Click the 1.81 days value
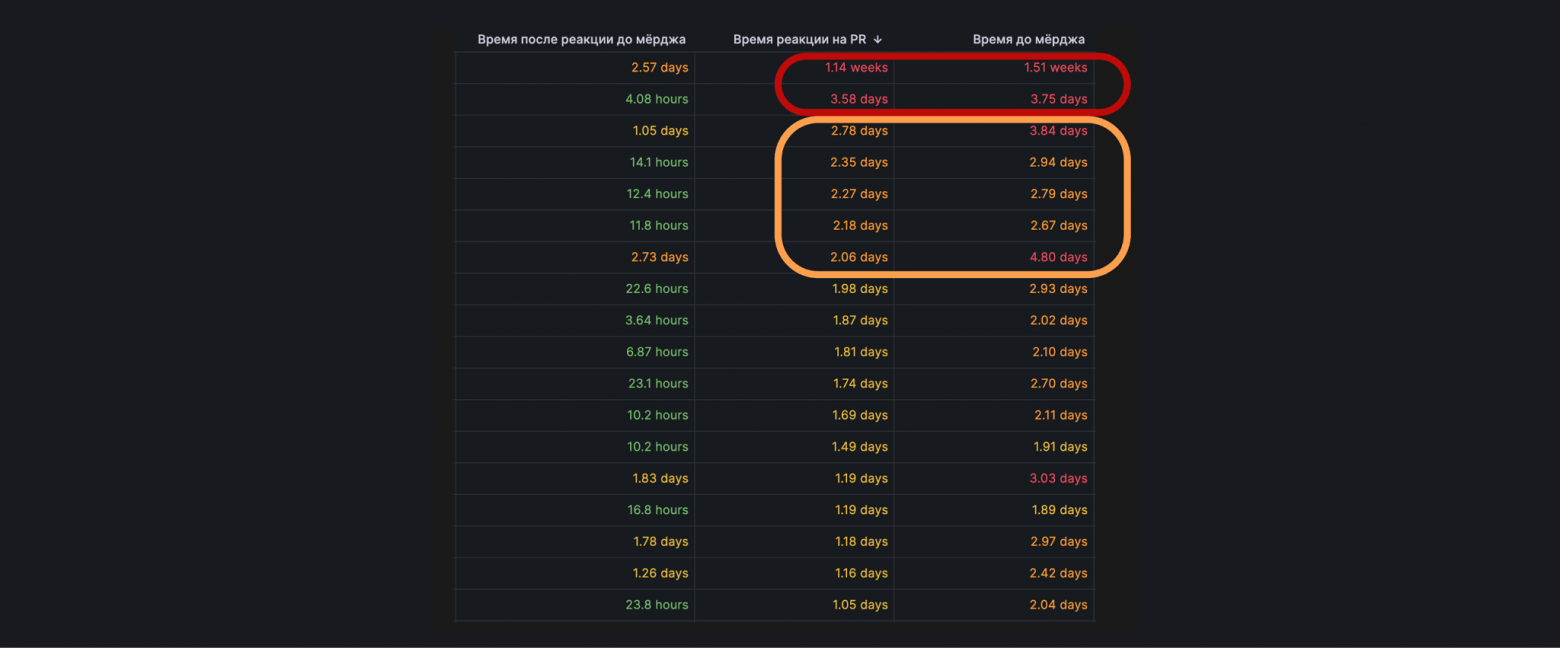This screenshot has width=1560, height=648. coord(861,352)
